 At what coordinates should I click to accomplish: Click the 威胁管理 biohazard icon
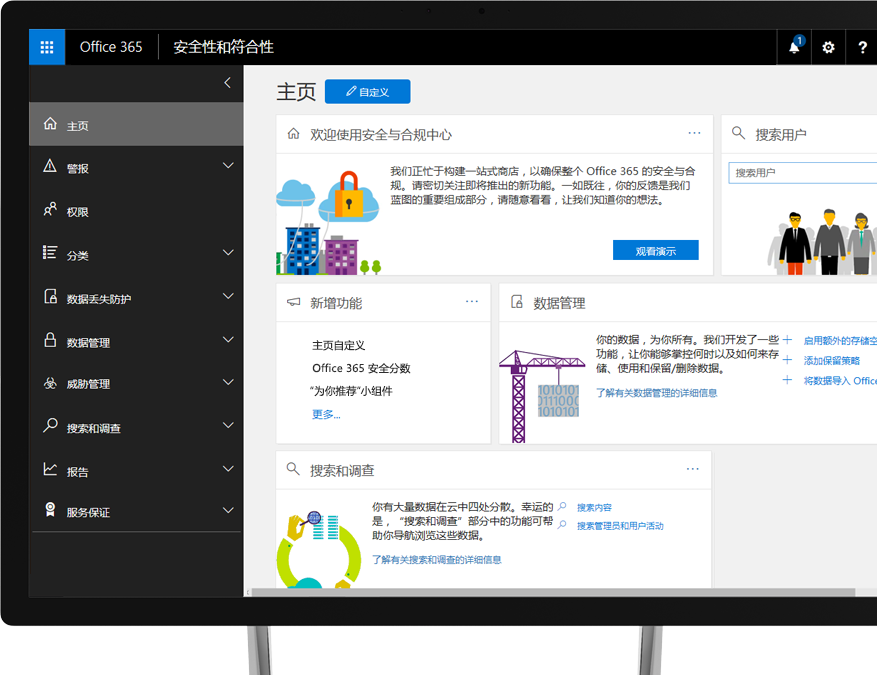pos(50,384)
